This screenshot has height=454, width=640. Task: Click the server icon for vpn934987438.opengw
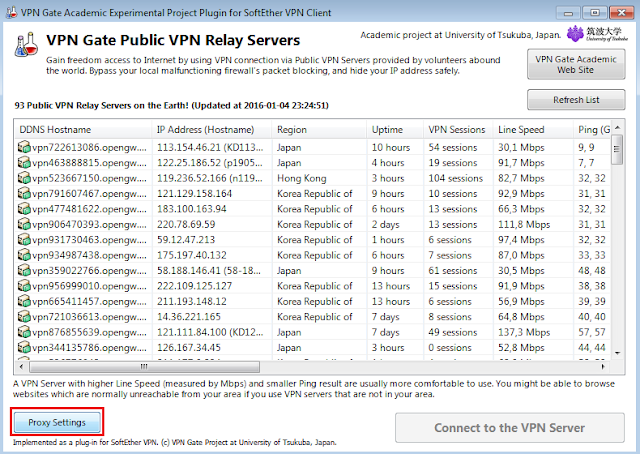tap(24, 255)
